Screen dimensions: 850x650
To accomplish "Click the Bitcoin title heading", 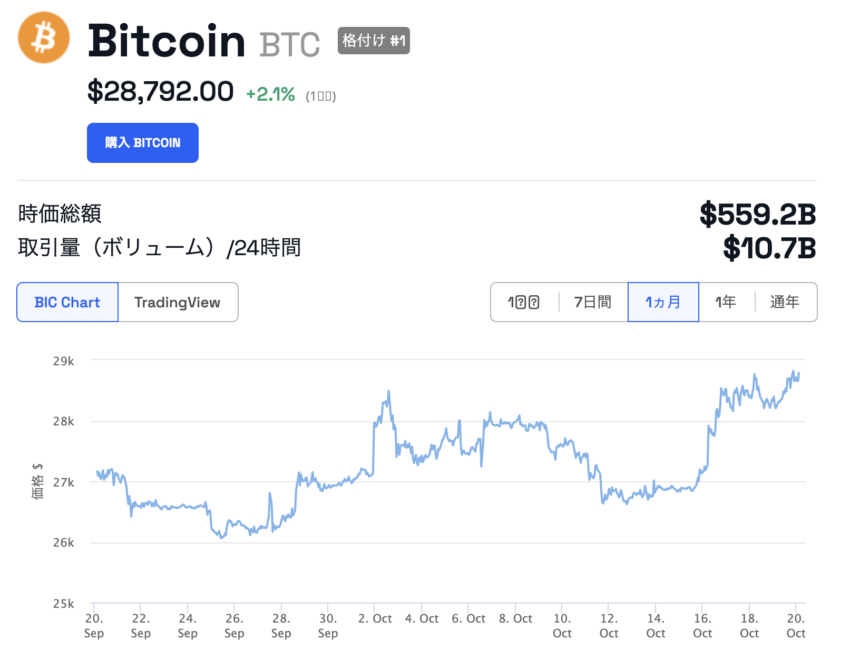I will 166,41.
